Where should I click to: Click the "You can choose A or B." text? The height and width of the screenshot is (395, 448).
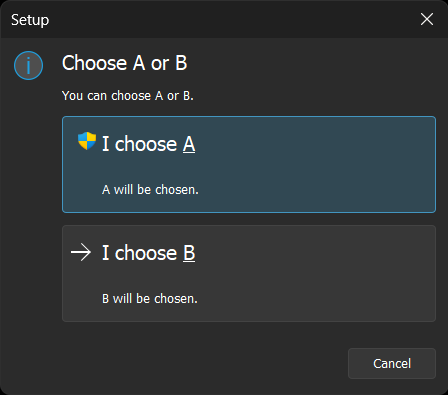(128, 96)
